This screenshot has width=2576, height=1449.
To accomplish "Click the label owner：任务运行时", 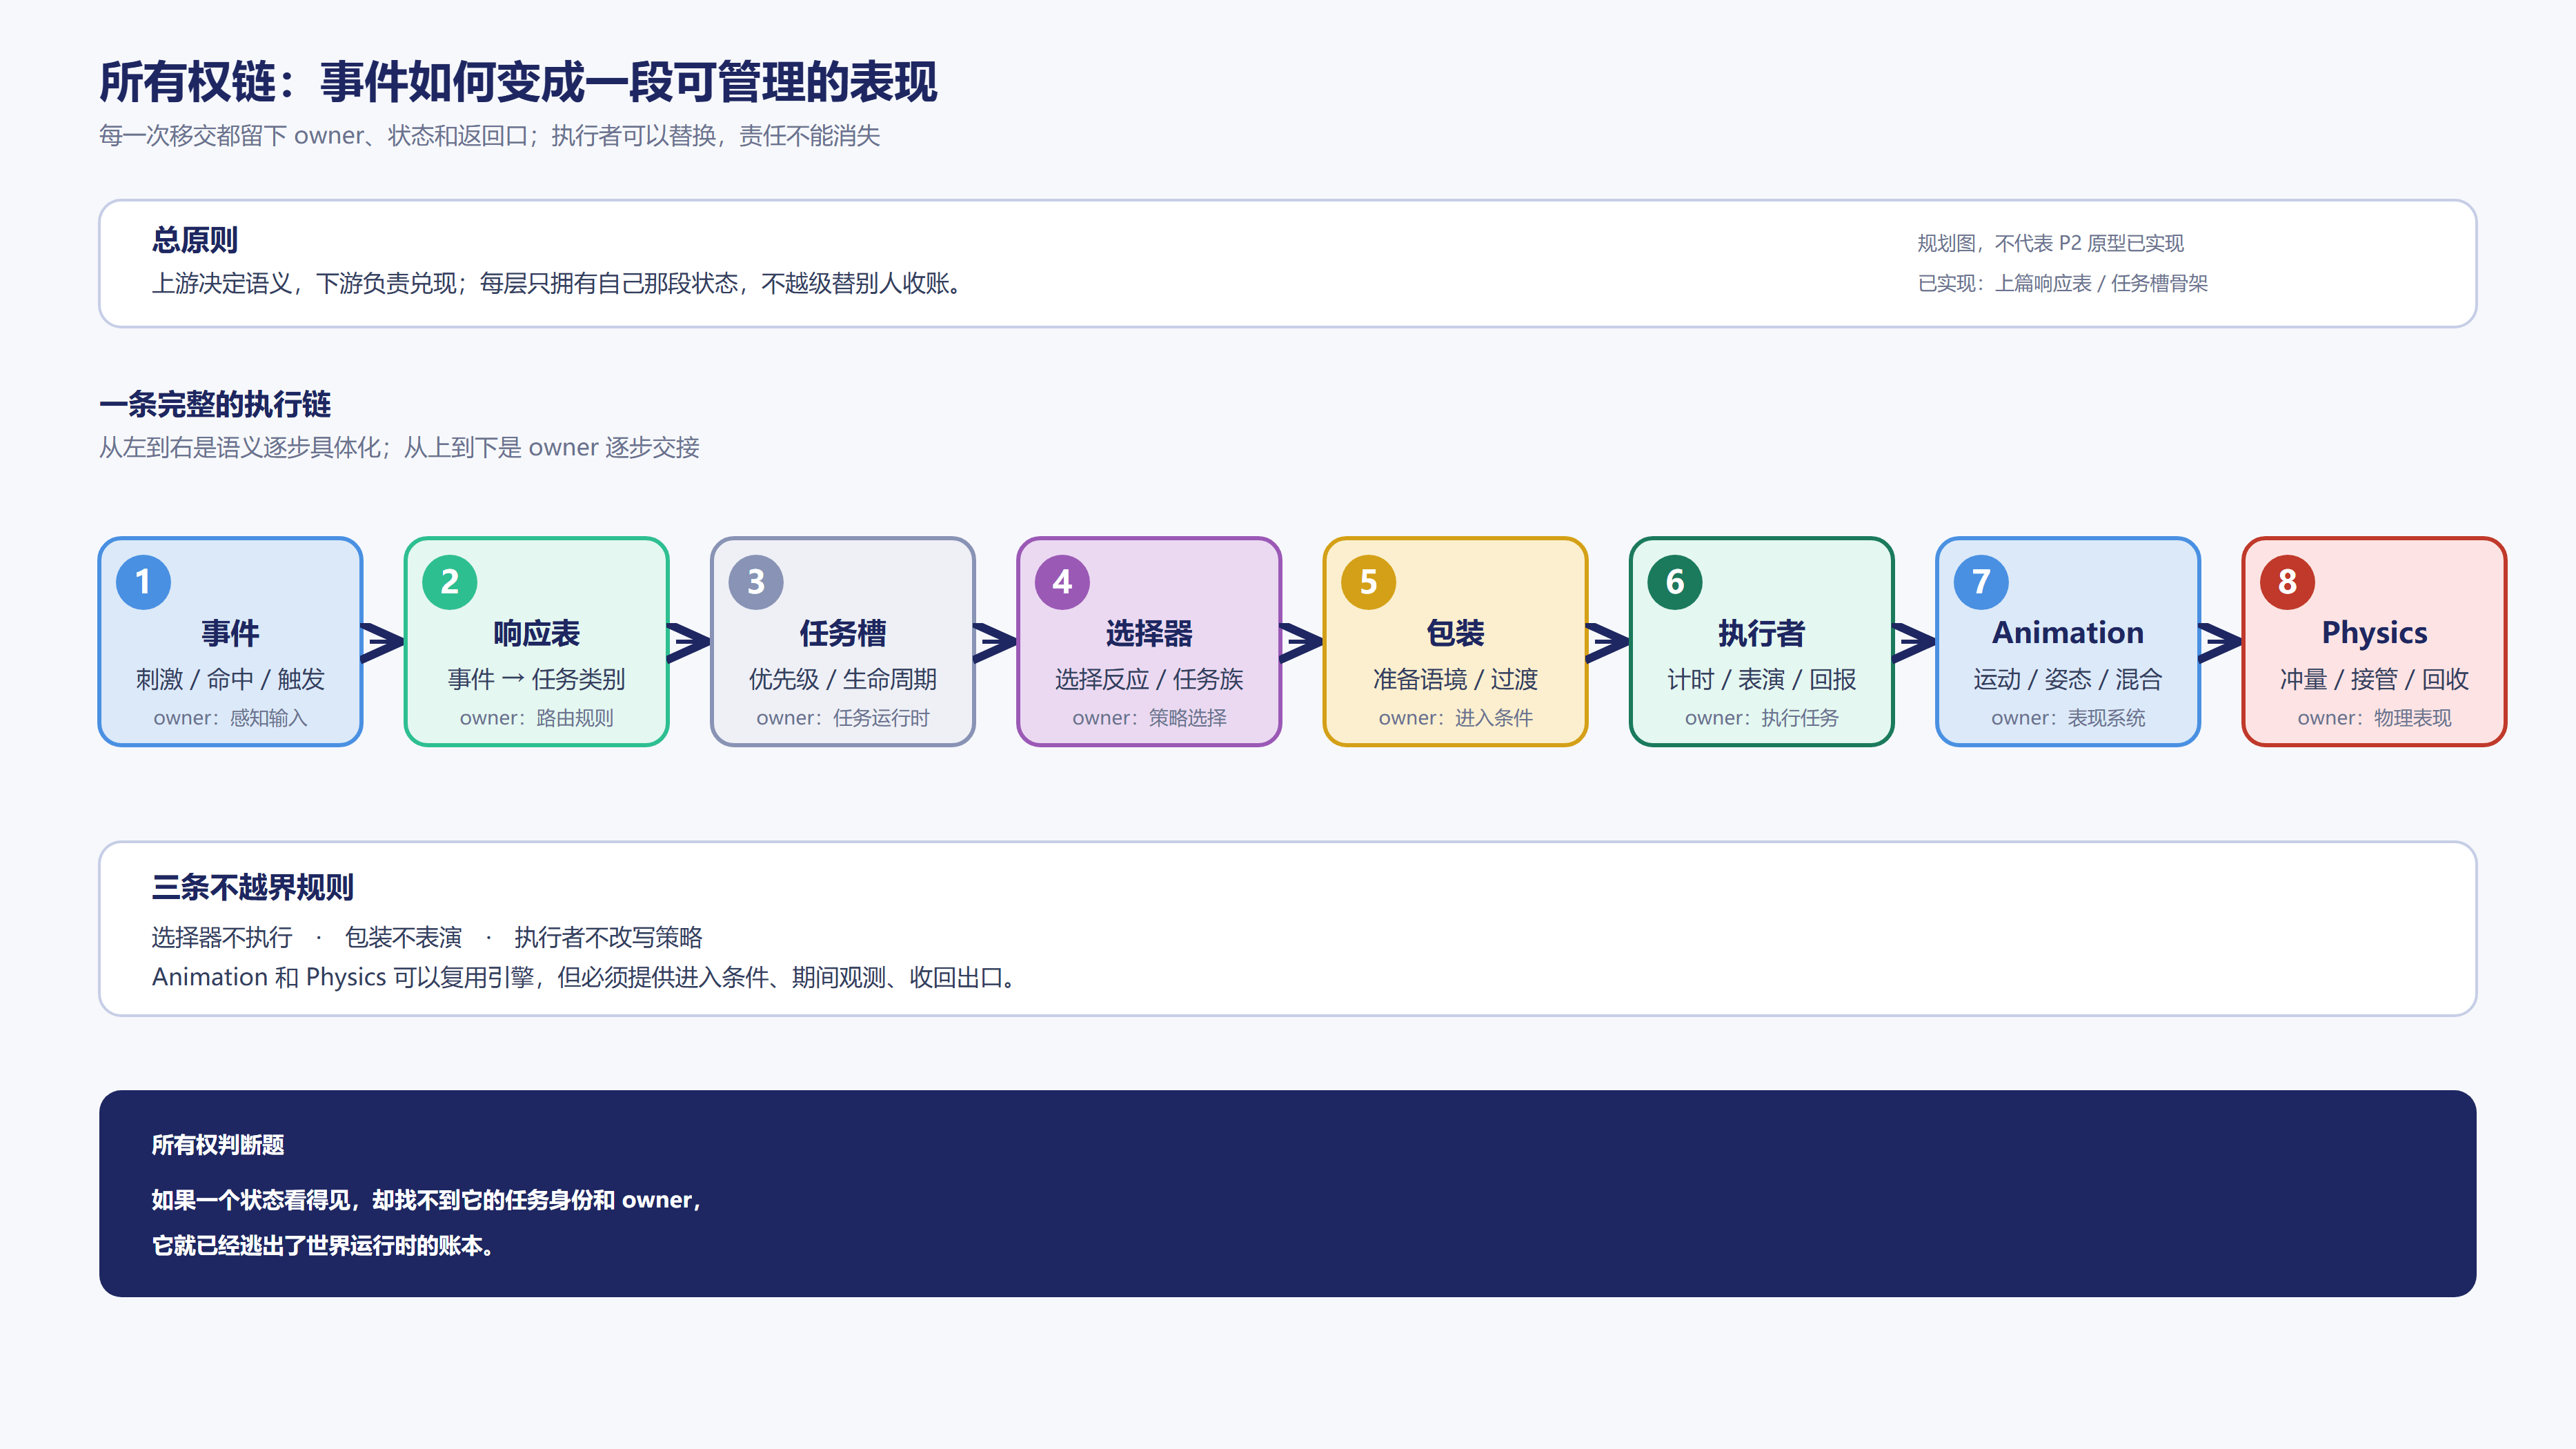I will 843,718.
